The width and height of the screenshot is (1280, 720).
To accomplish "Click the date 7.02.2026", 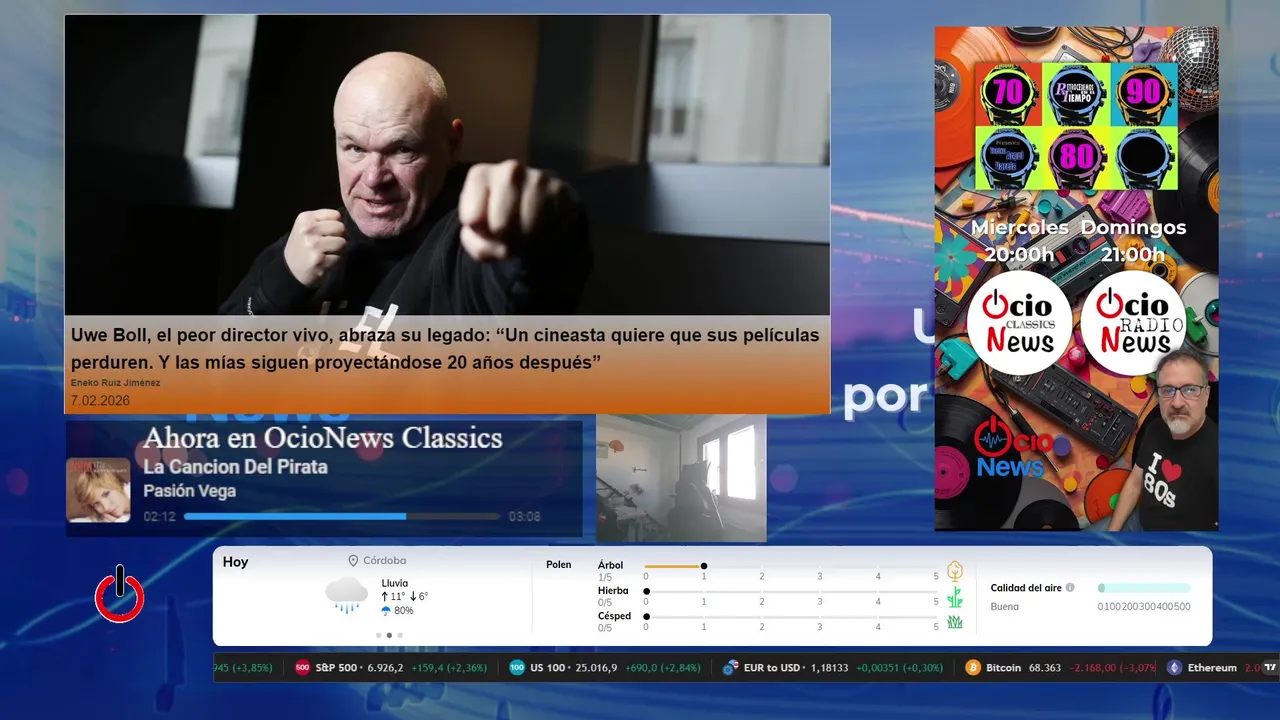I will coord(100,401).
